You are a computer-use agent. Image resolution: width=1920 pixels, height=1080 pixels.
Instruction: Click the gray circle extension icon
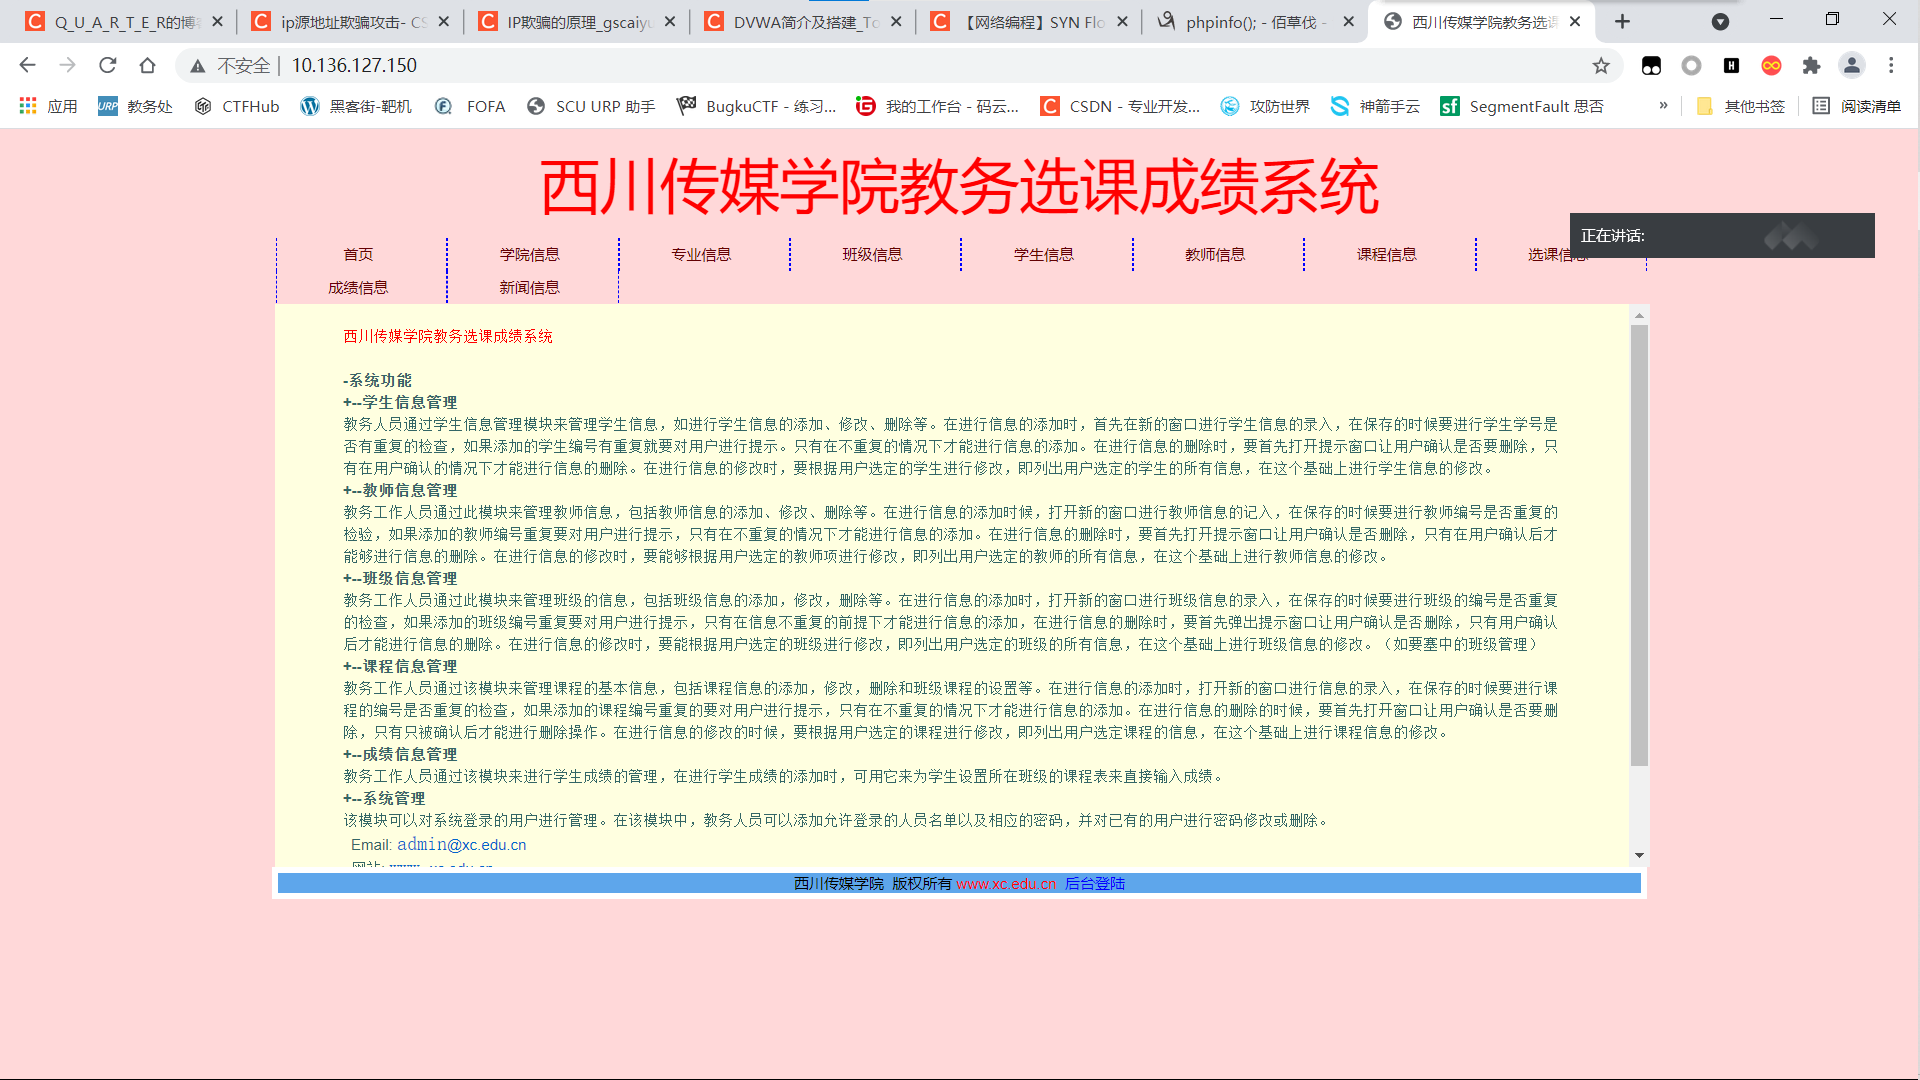(x=1691, y=65)
